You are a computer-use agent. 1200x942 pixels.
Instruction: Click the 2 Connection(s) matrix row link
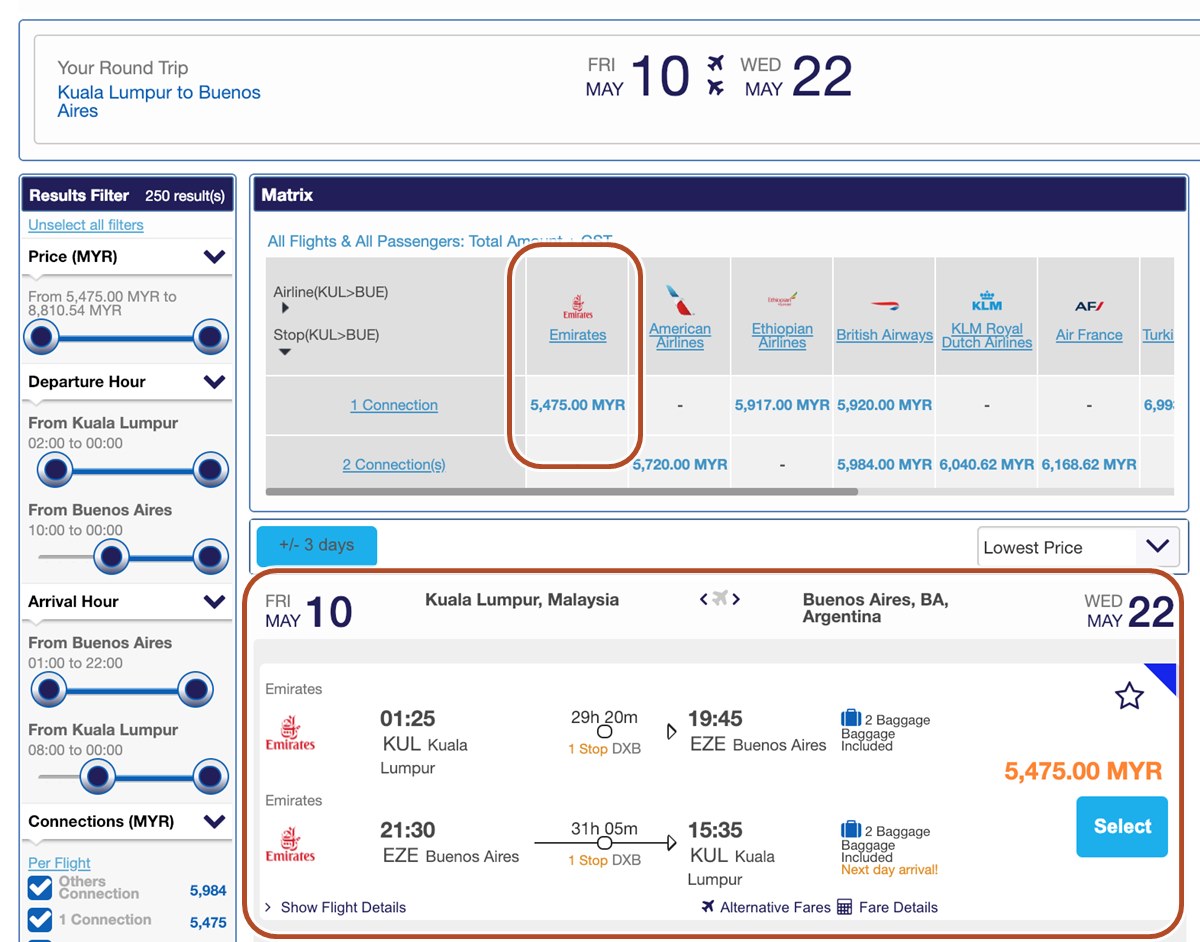(394, 464)
